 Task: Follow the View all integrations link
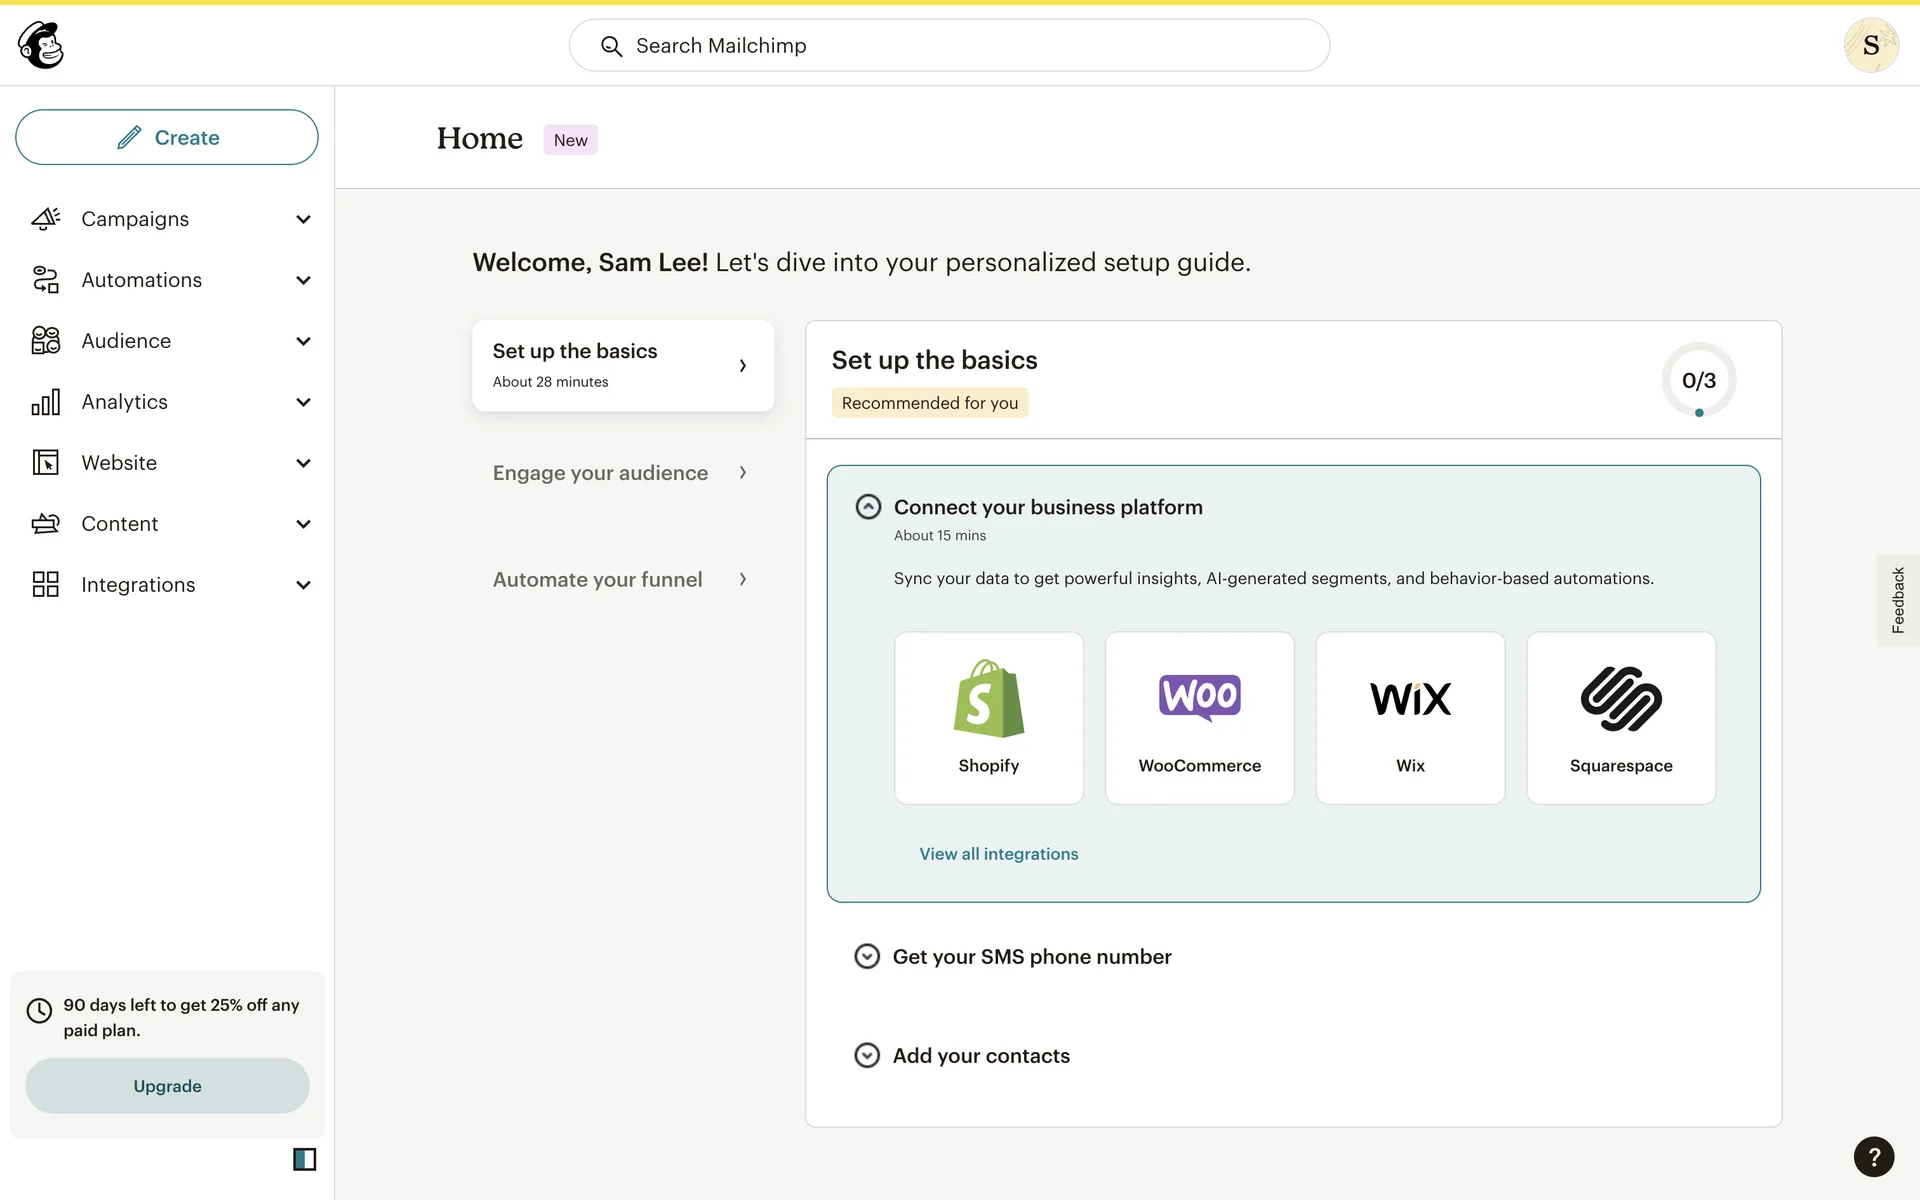tap(998, 854)
